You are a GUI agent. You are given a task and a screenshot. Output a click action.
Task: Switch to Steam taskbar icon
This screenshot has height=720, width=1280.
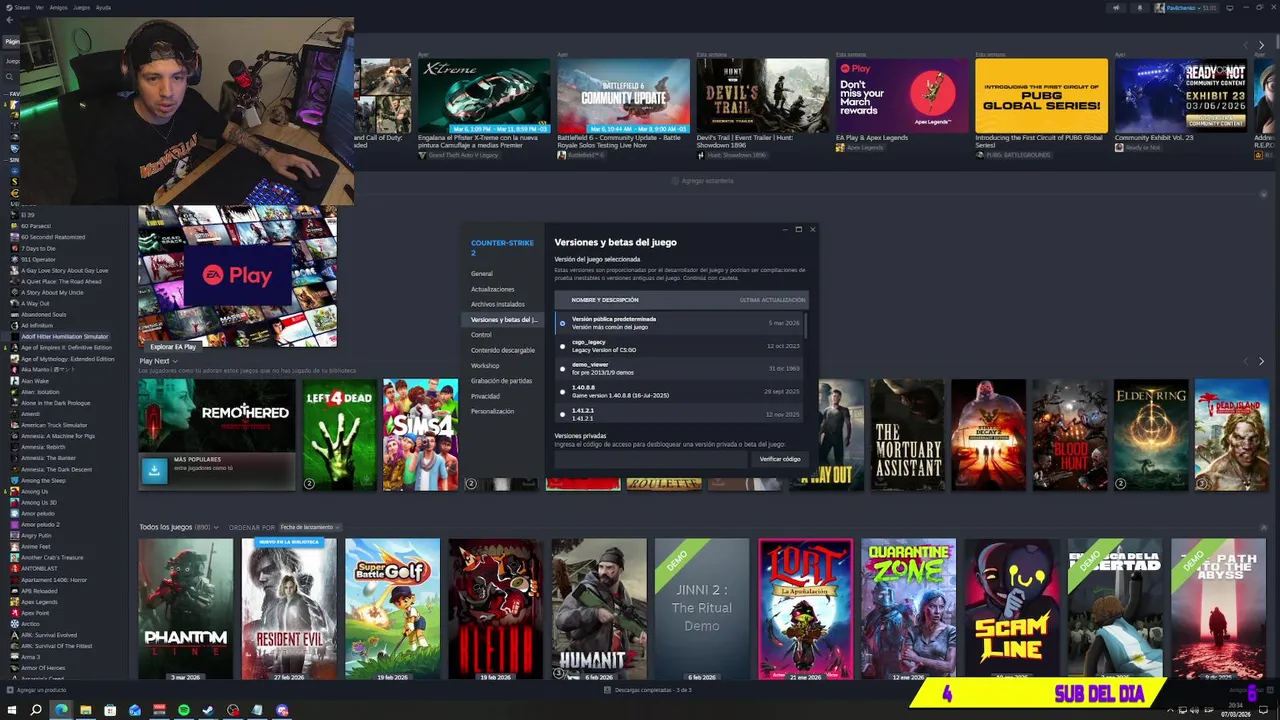[208, 710]
